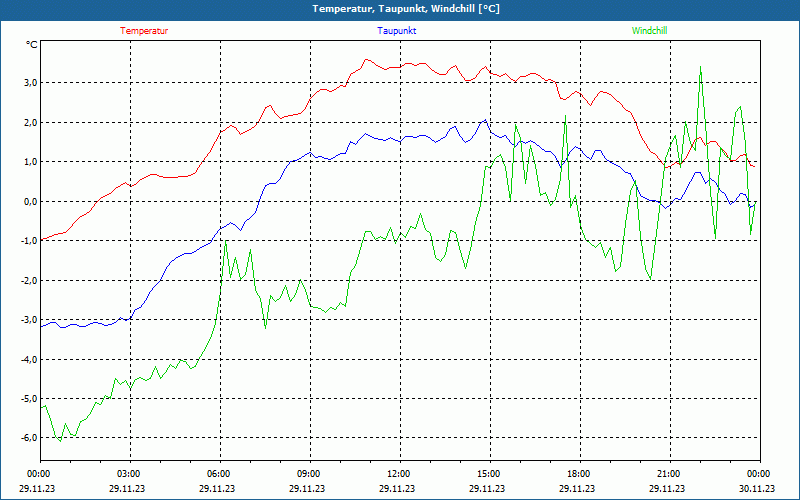
Task: Click the 12:00 time label
Action: point(400,474)
